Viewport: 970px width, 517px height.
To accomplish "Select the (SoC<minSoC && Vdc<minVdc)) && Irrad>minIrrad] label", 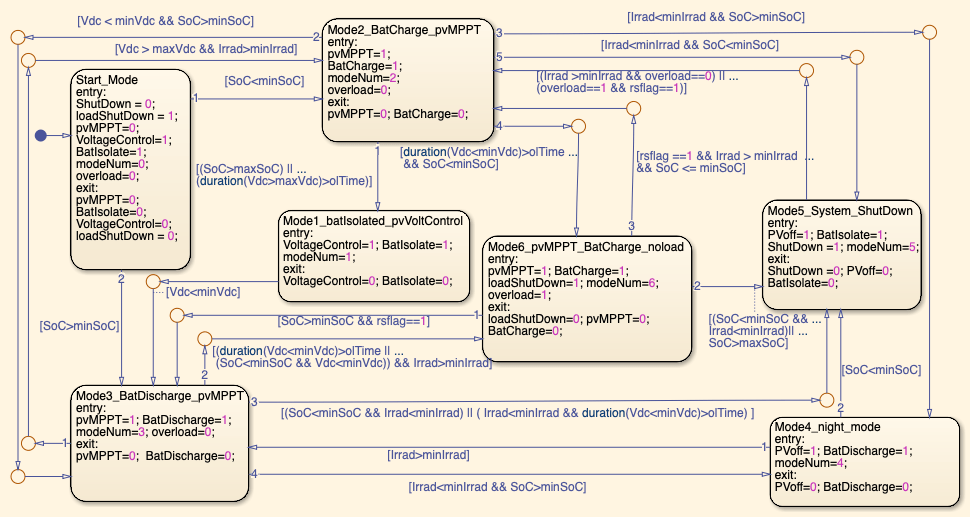I will [354, 363].
